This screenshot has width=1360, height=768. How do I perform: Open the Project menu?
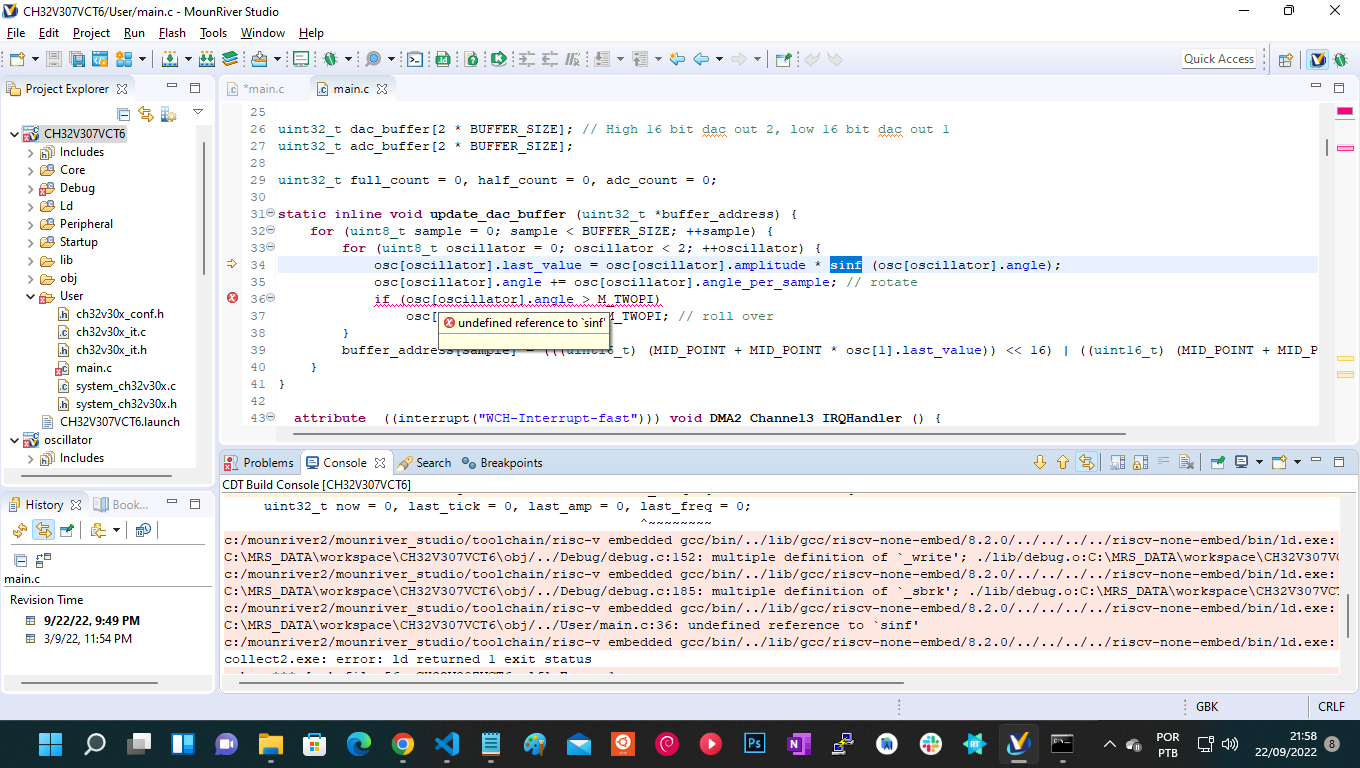91,33
